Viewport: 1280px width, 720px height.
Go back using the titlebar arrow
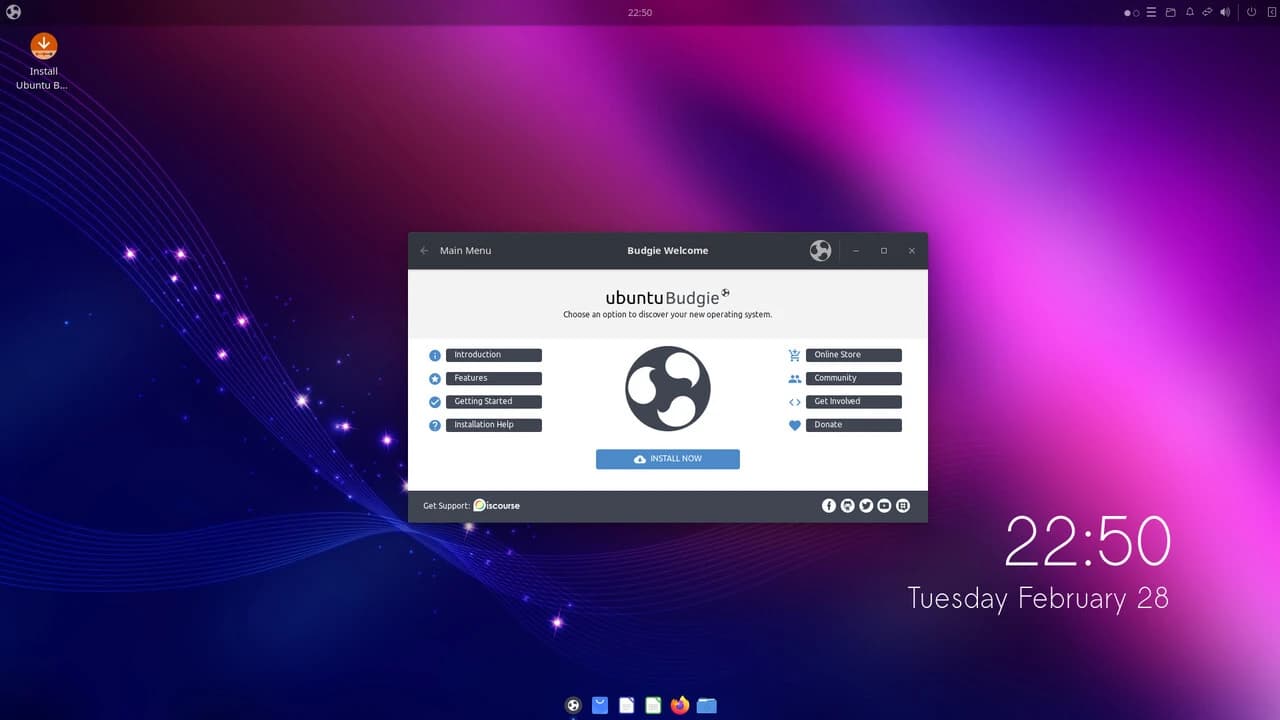coord(424,250)
